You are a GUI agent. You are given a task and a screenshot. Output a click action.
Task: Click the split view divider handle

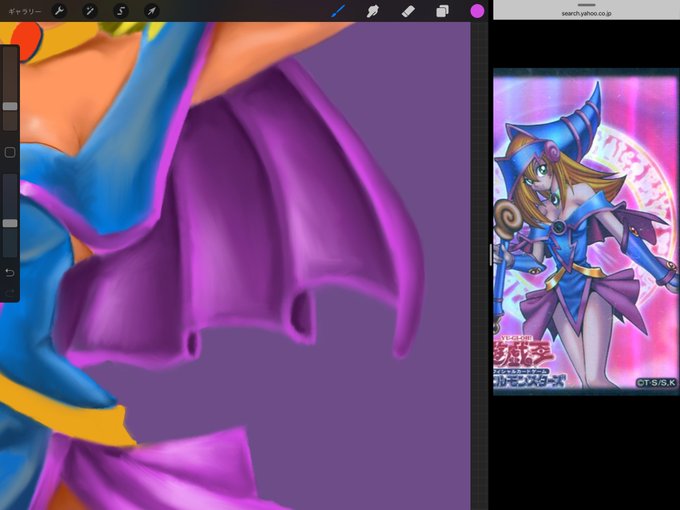click(490, 255)
